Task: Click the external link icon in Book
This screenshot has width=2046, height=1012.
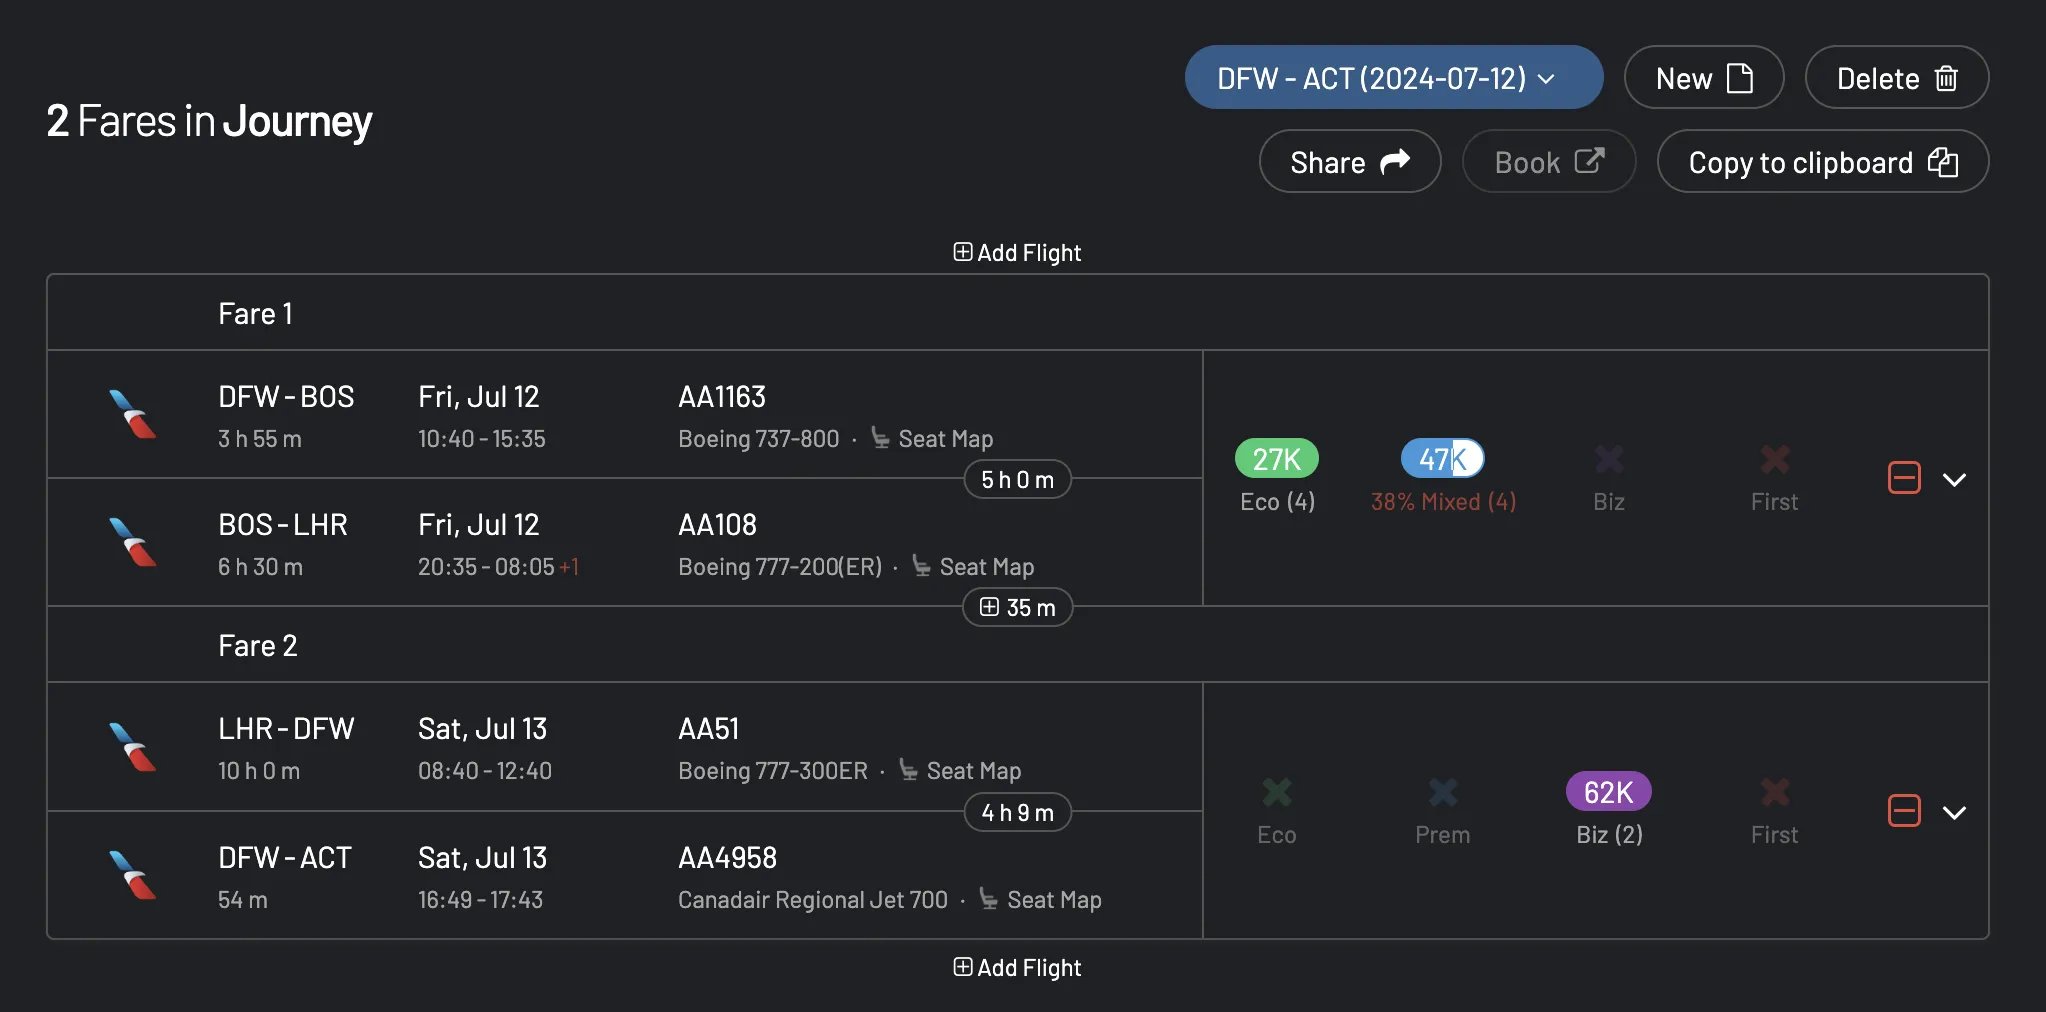Action: 1590,160
